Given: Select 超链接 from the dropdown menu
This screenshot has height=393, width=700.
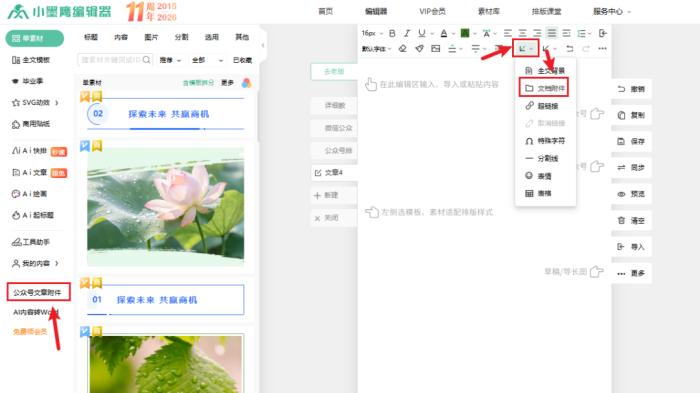Looking at the screenshot, I should coord(542,106).
